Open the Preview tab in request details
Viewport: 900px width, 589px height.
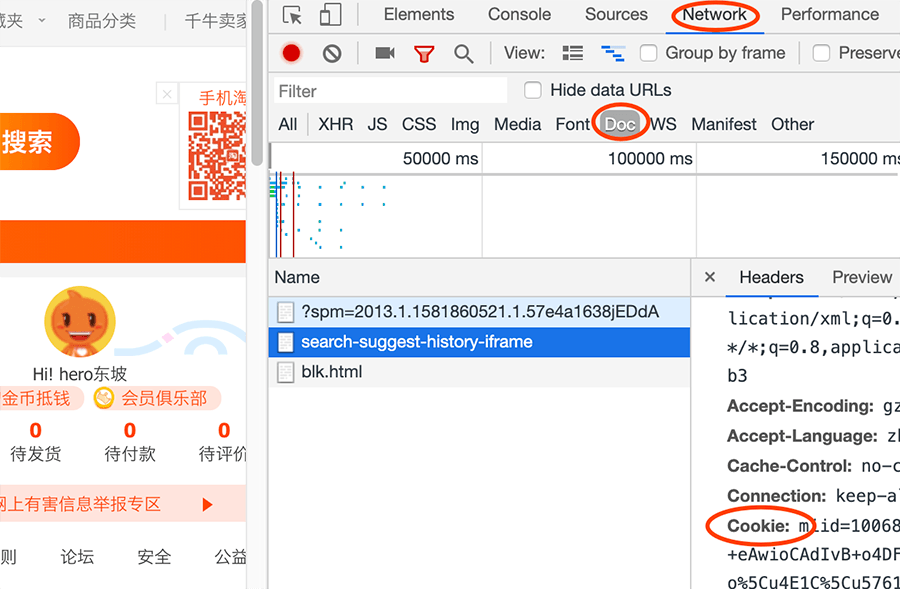861,277
